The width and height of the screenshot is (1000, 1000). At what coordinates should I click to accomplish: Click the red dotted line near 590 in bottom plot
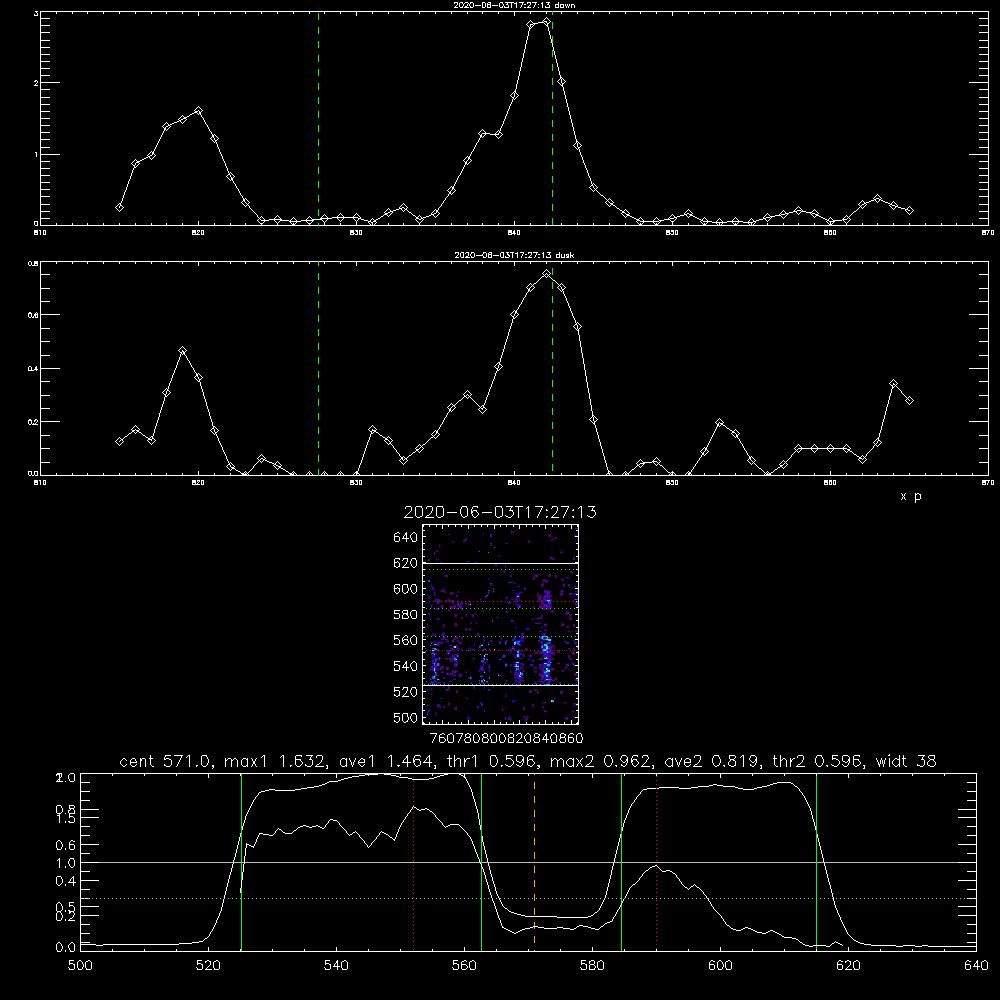(x=656, y=861)
